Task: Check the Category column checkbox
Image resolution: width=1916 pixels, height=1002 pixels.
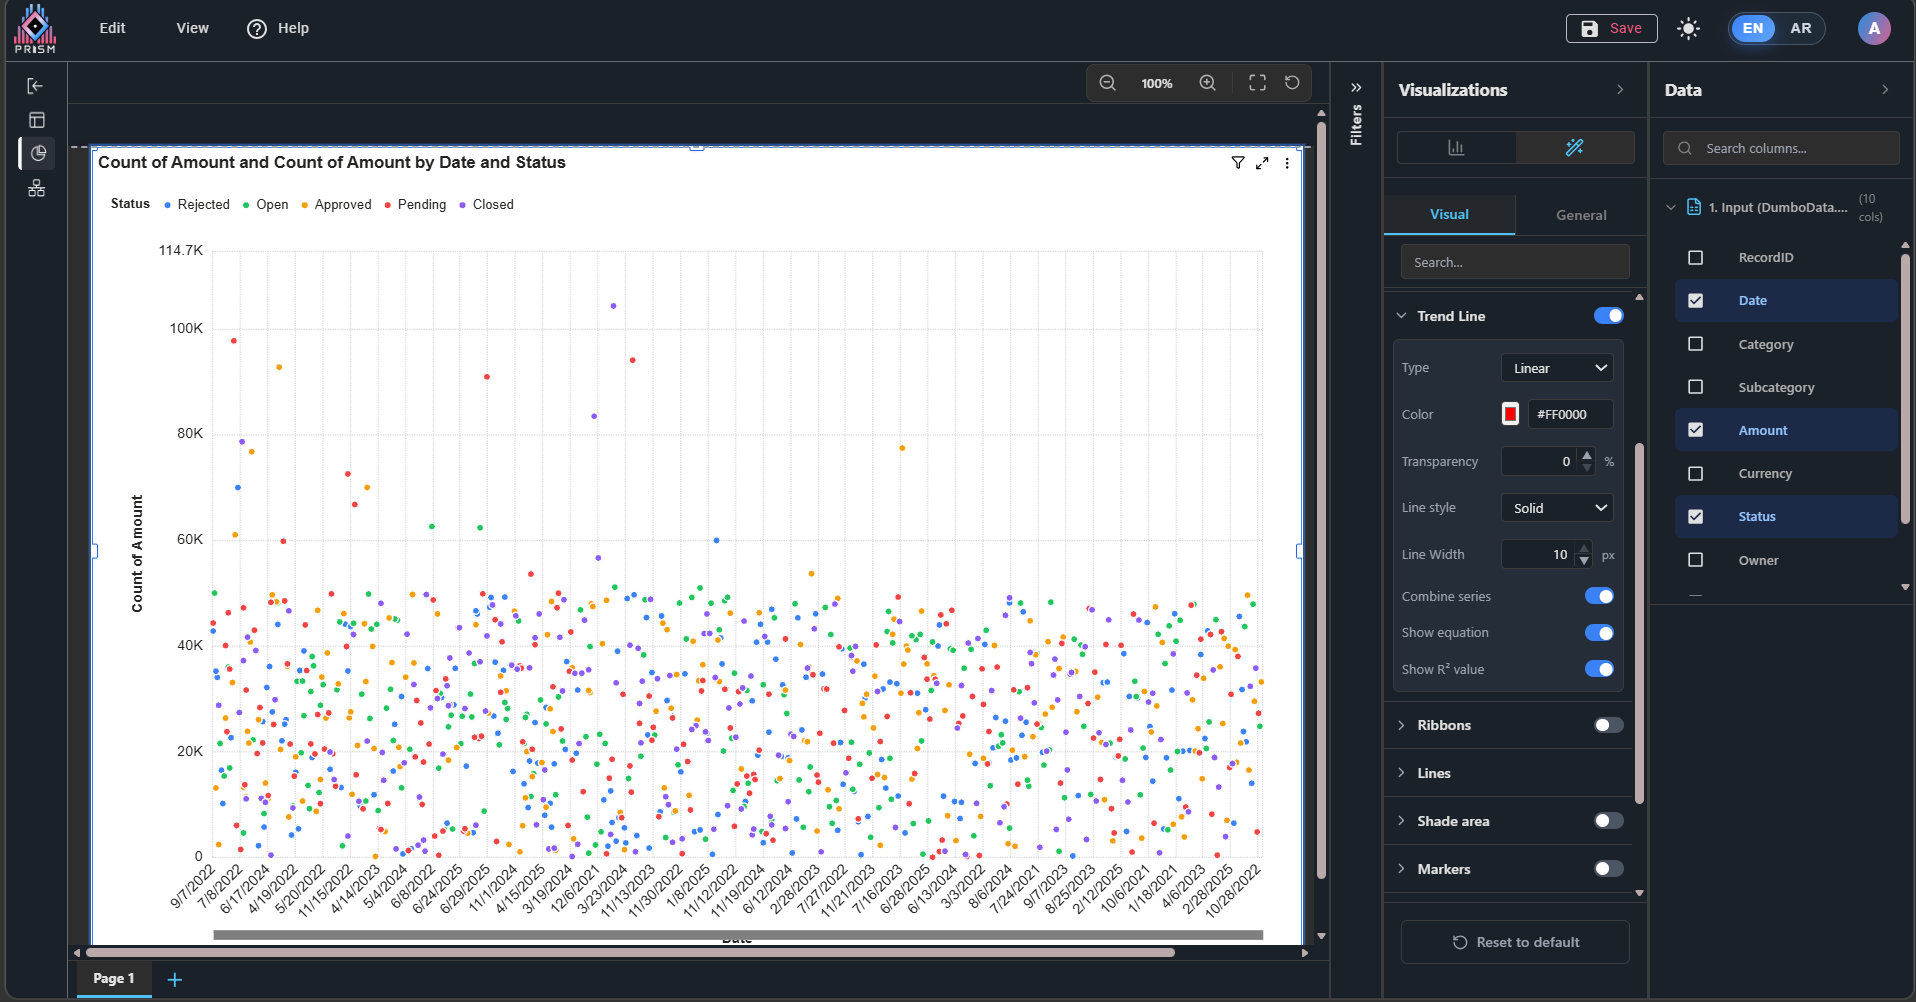Action: tap(1695, 344)
